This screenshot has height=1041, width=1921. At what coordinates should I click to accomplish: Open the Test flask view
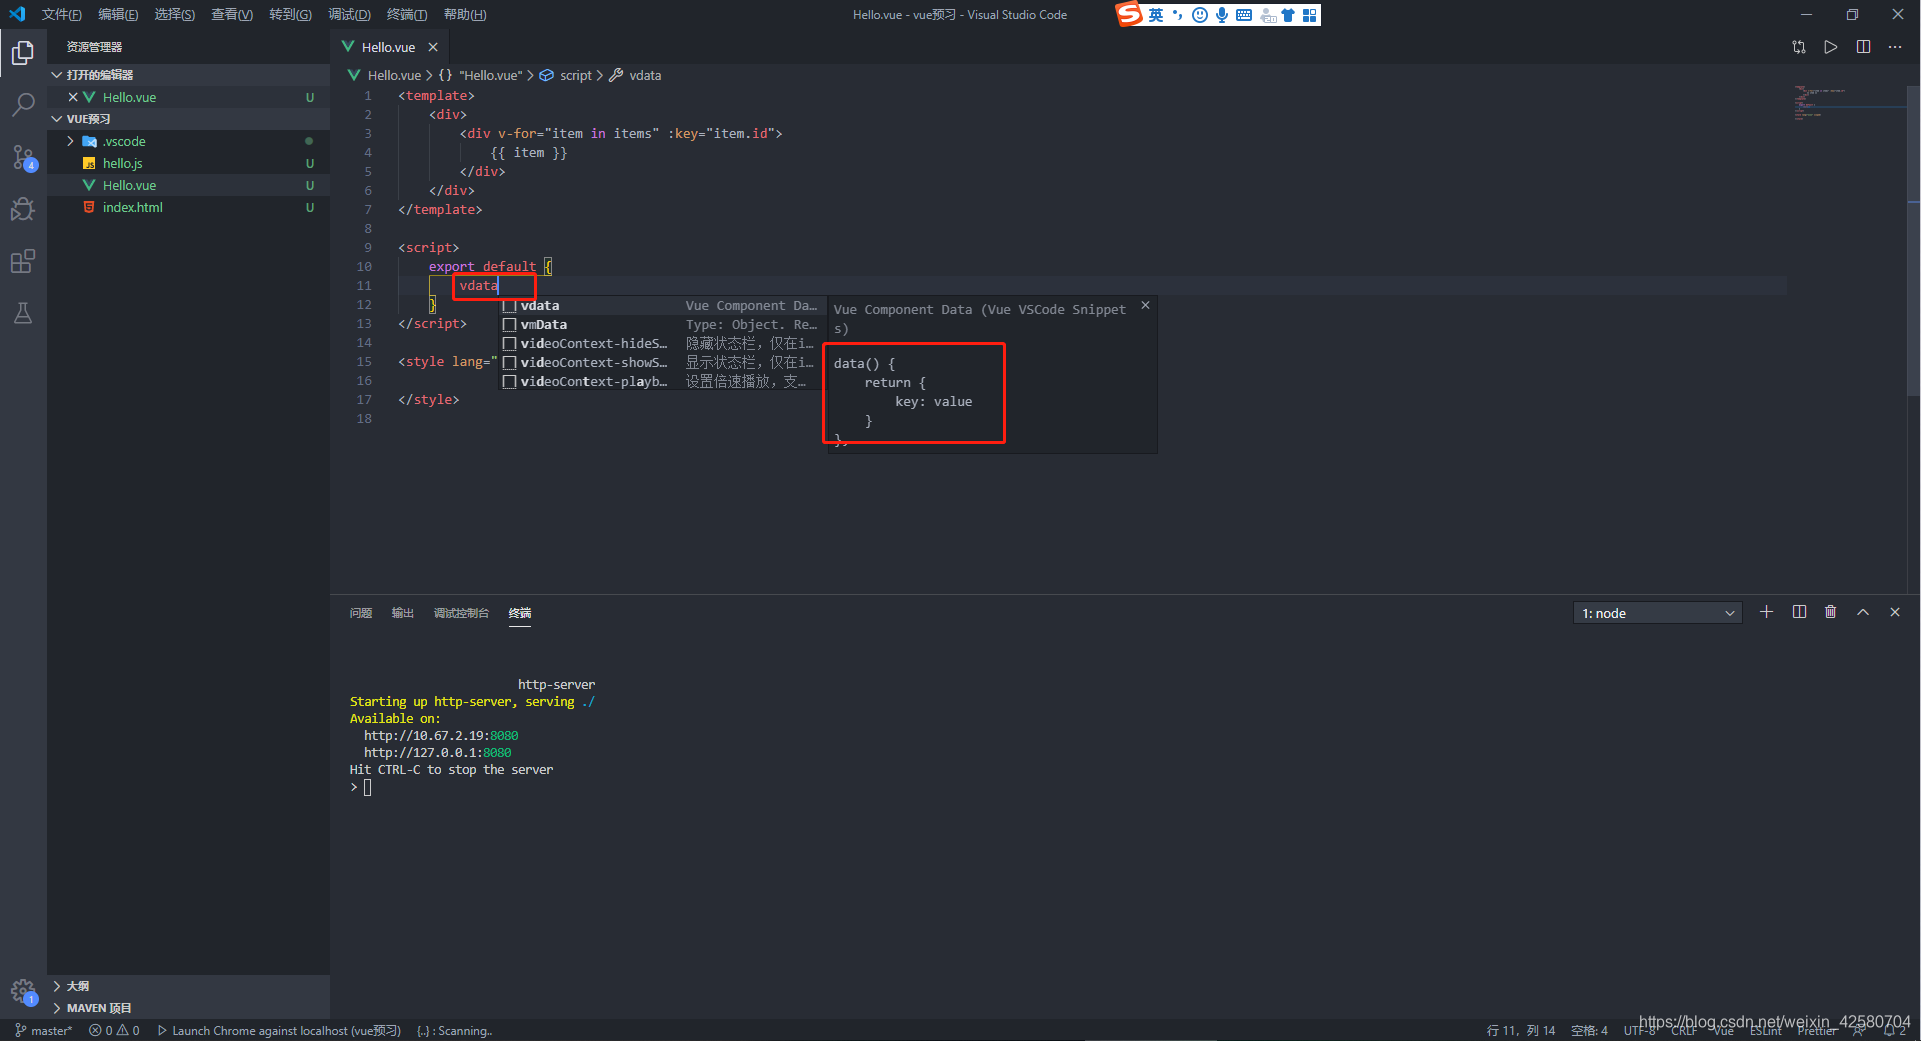click(x=23, y=313)
